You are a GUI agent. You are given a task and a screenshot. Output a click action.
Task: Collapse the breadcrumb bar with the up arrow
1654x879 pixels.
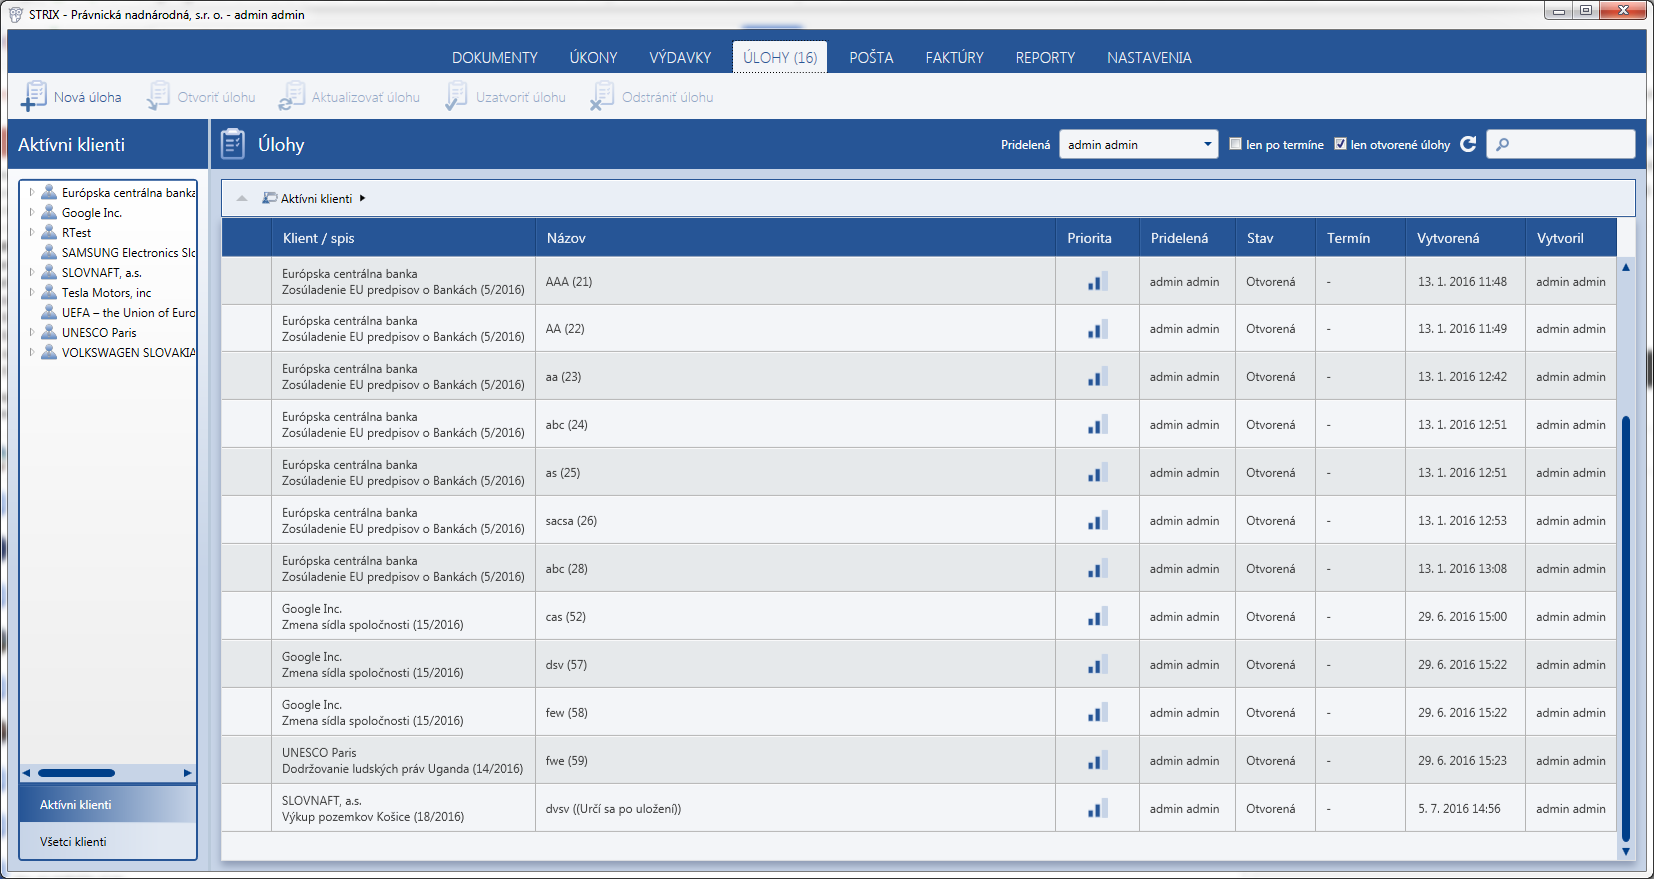tap(242, 198)
